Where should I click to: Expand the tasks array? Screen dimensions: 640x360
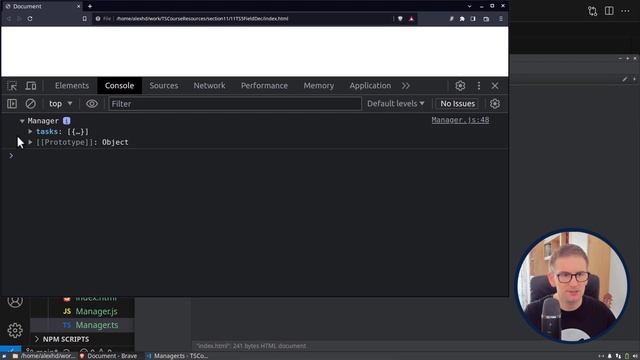[x=30, y=131]
